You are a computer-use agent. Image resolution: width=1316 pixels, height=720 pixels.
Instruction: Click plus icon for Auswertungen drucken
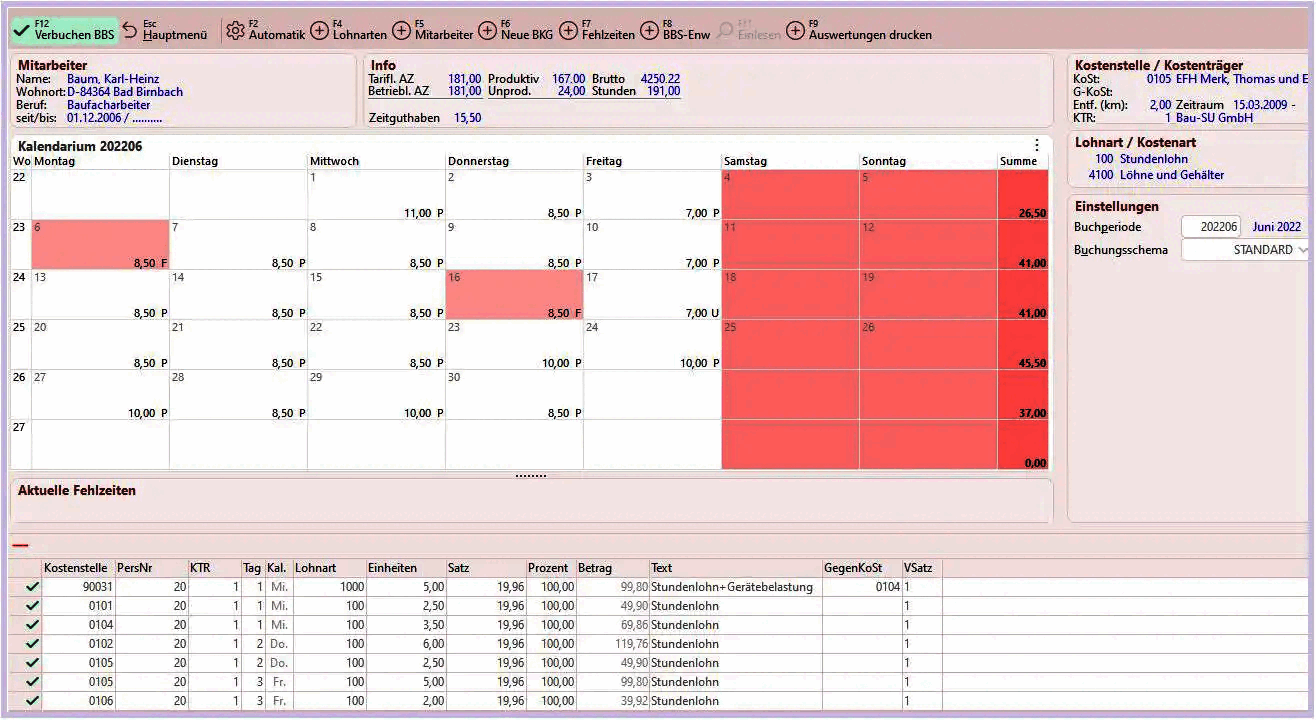tap(795, 31)
